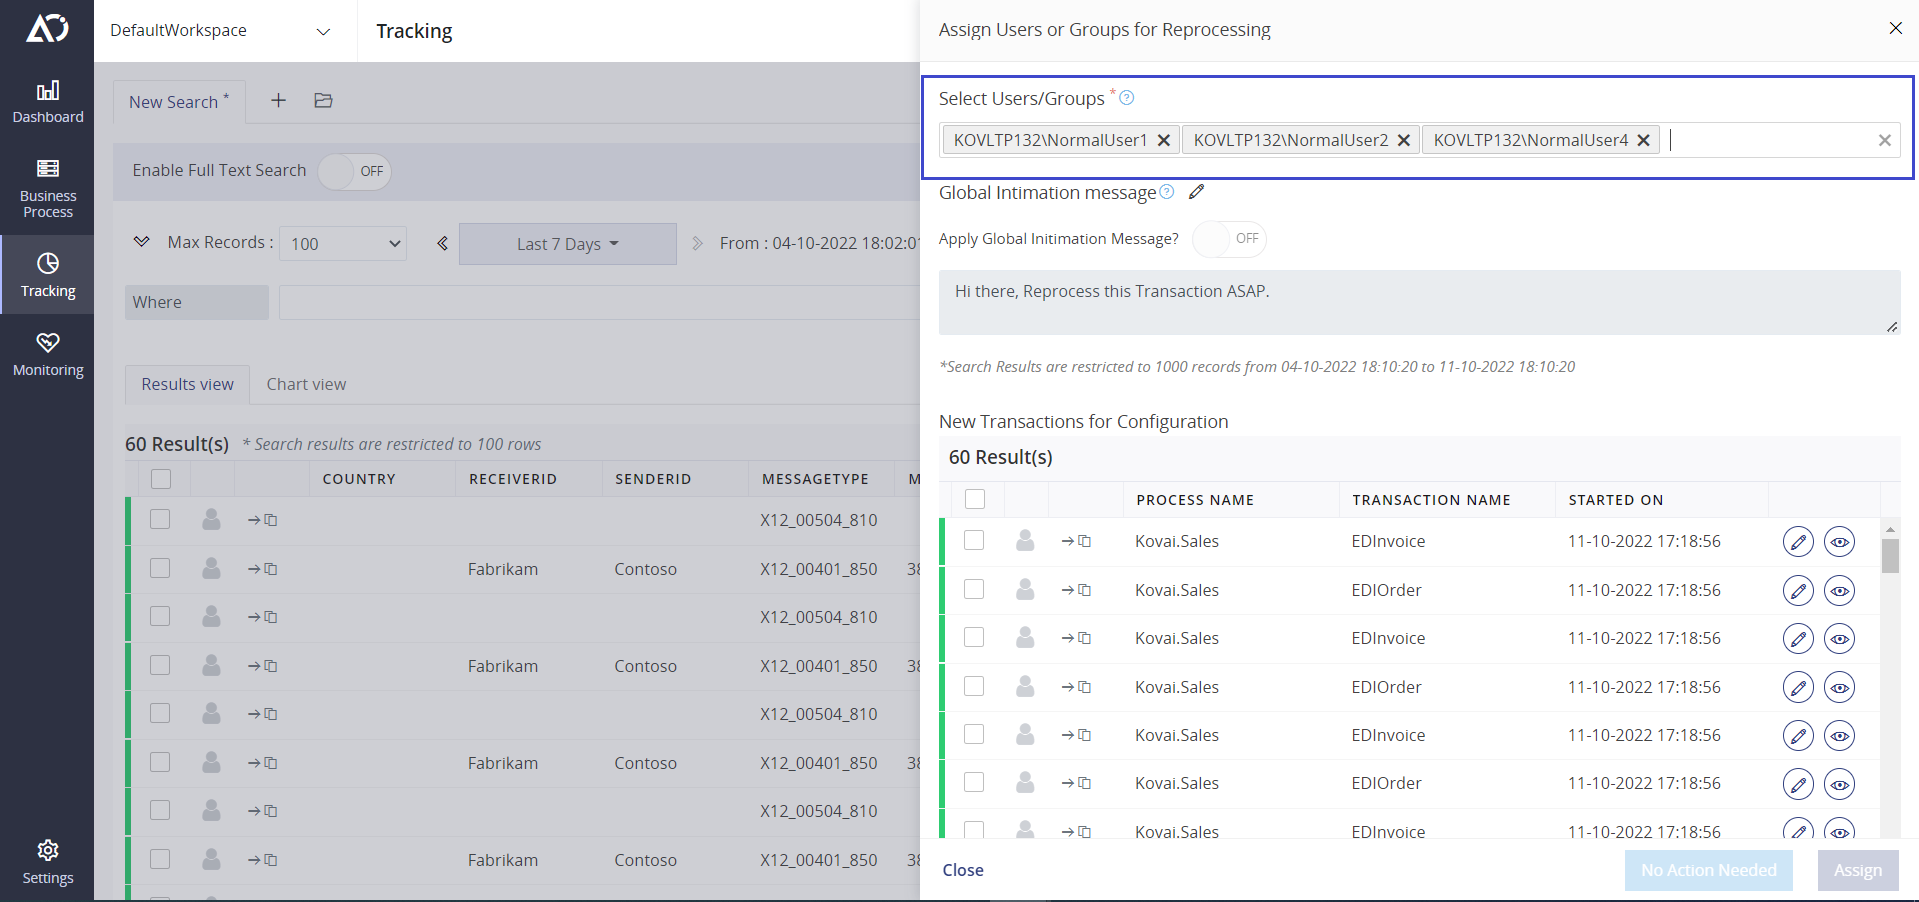Viewport: 1919px width, 902px height.
Task: Check the first EDInvoice transaction checkbox
Action: (974, 540)
